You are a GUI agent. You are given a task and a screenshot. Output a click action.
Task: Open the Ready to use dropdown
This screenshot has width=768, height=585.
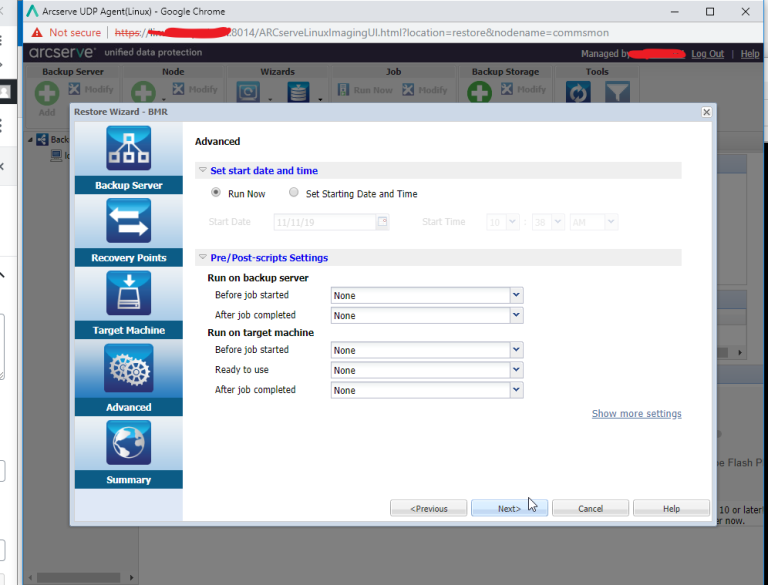[x=516, y=370]
